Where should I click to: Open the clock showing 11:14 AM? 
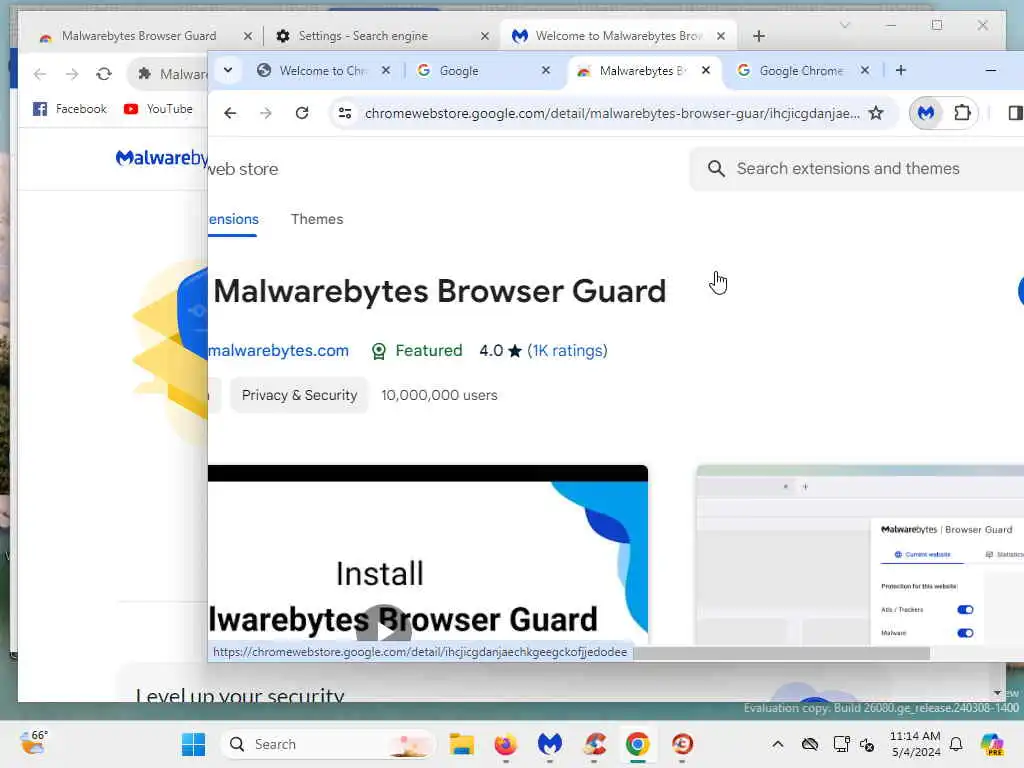pyautogui.click(x=915, y=744)
